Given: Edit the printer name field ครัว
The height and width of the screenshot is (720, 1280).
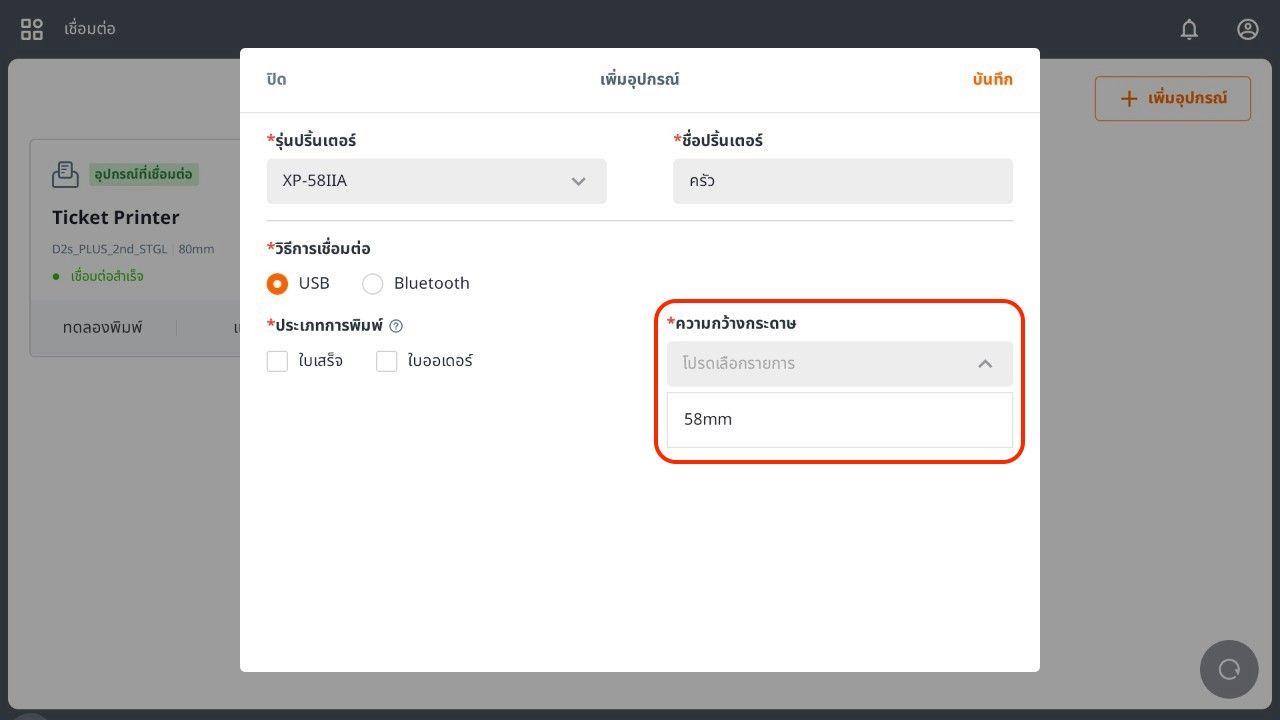Looking at the screenshot, I should click(x=842, y=181).
